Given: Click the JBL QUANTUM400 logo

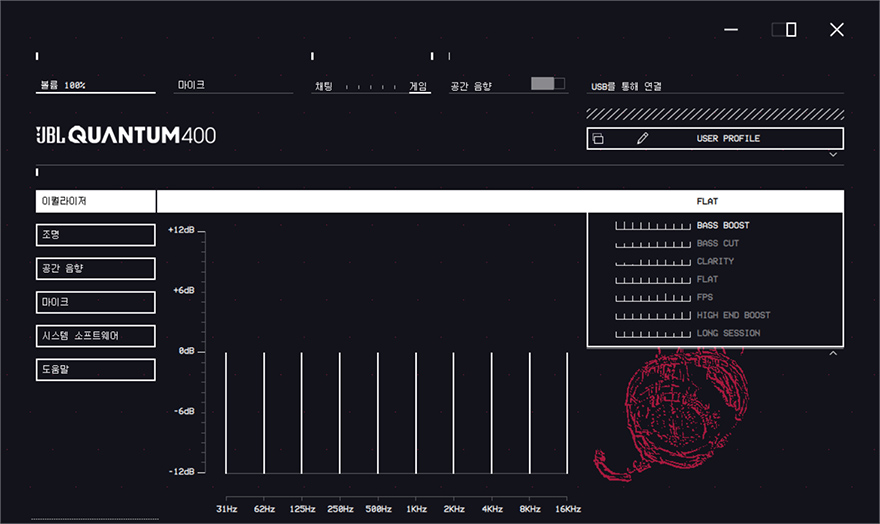Looking at the screenshot, I should [x=126, y=135].
